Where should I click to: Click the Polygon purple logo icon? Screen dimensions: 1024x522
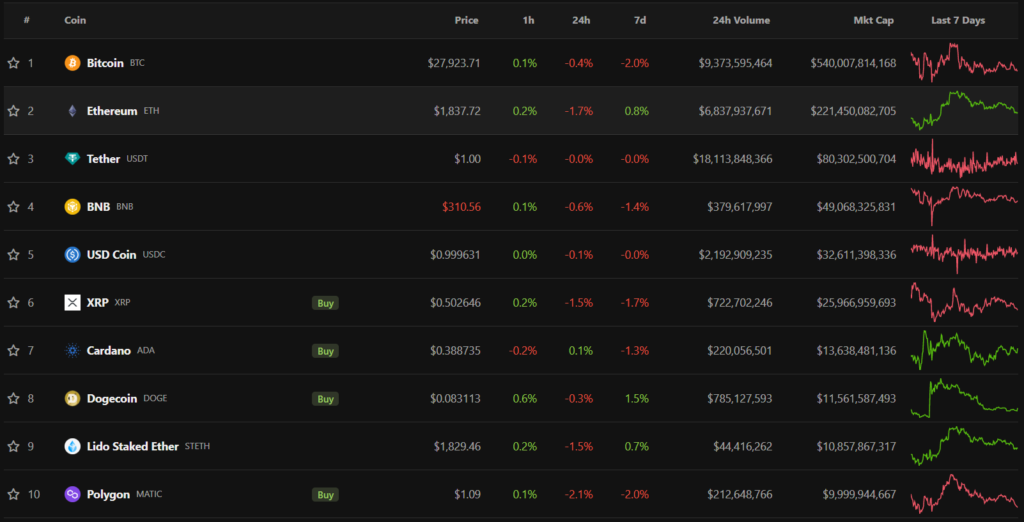tap(72, 495)
